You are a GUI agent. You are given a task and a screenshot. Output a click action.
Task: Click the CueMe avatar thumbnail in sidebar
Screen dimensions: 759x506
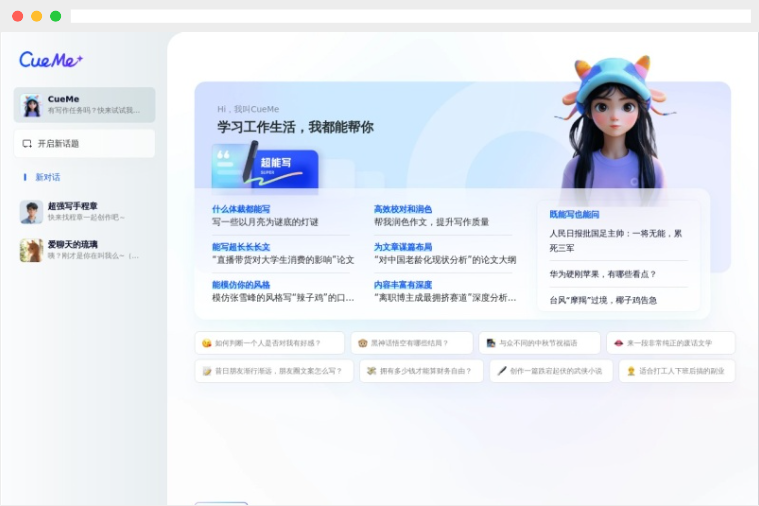[32, 105]
